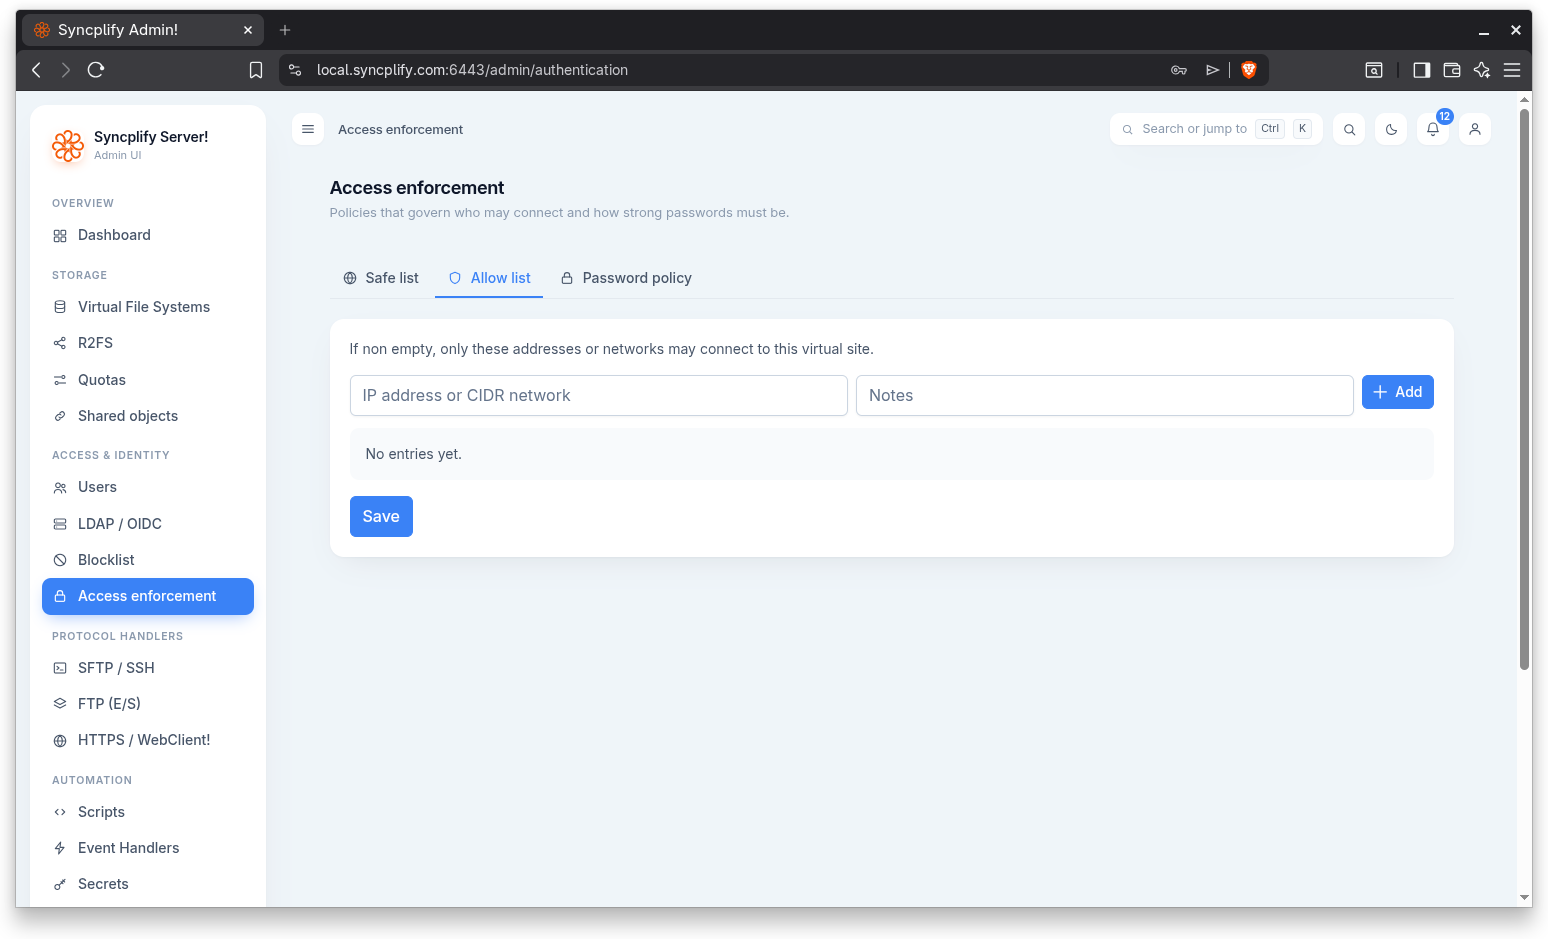The image size is (1548, 939).
Task: Click the address bar URL
Action: click(x=472, y=70)
